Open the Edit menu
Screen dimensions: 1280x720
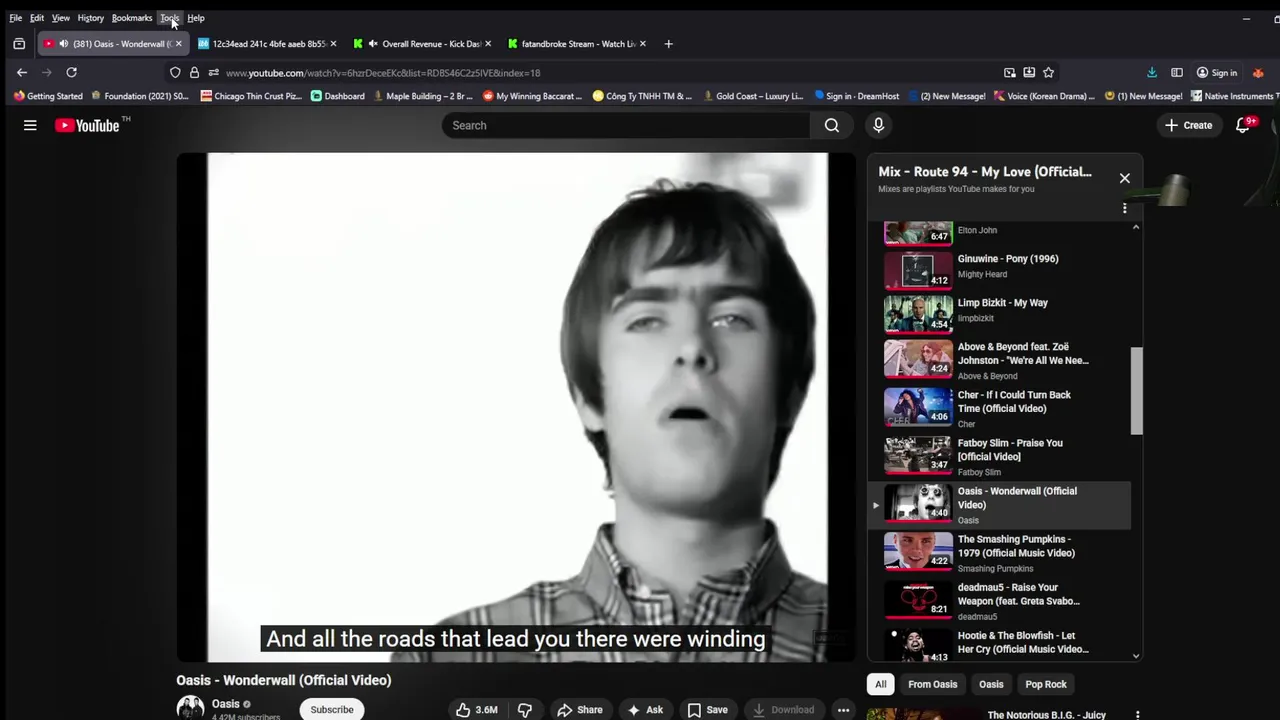pos(37,18)
